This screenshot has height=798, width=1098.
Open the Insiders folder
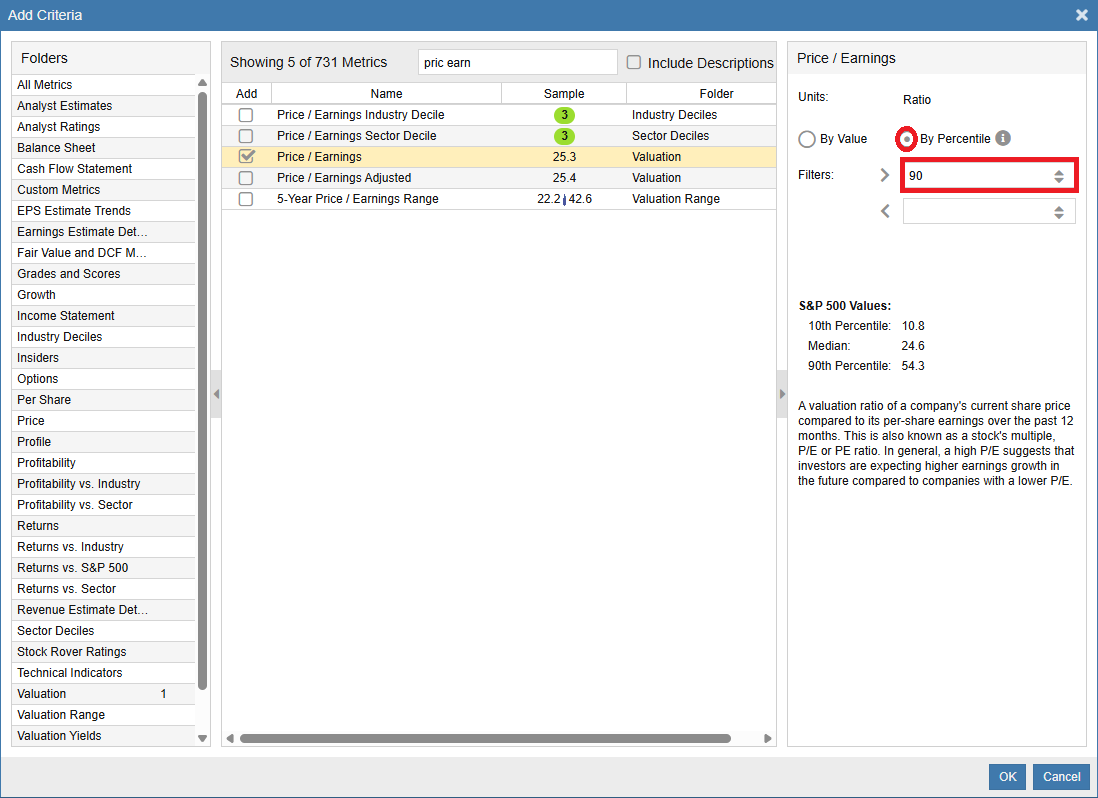(103, 358)
